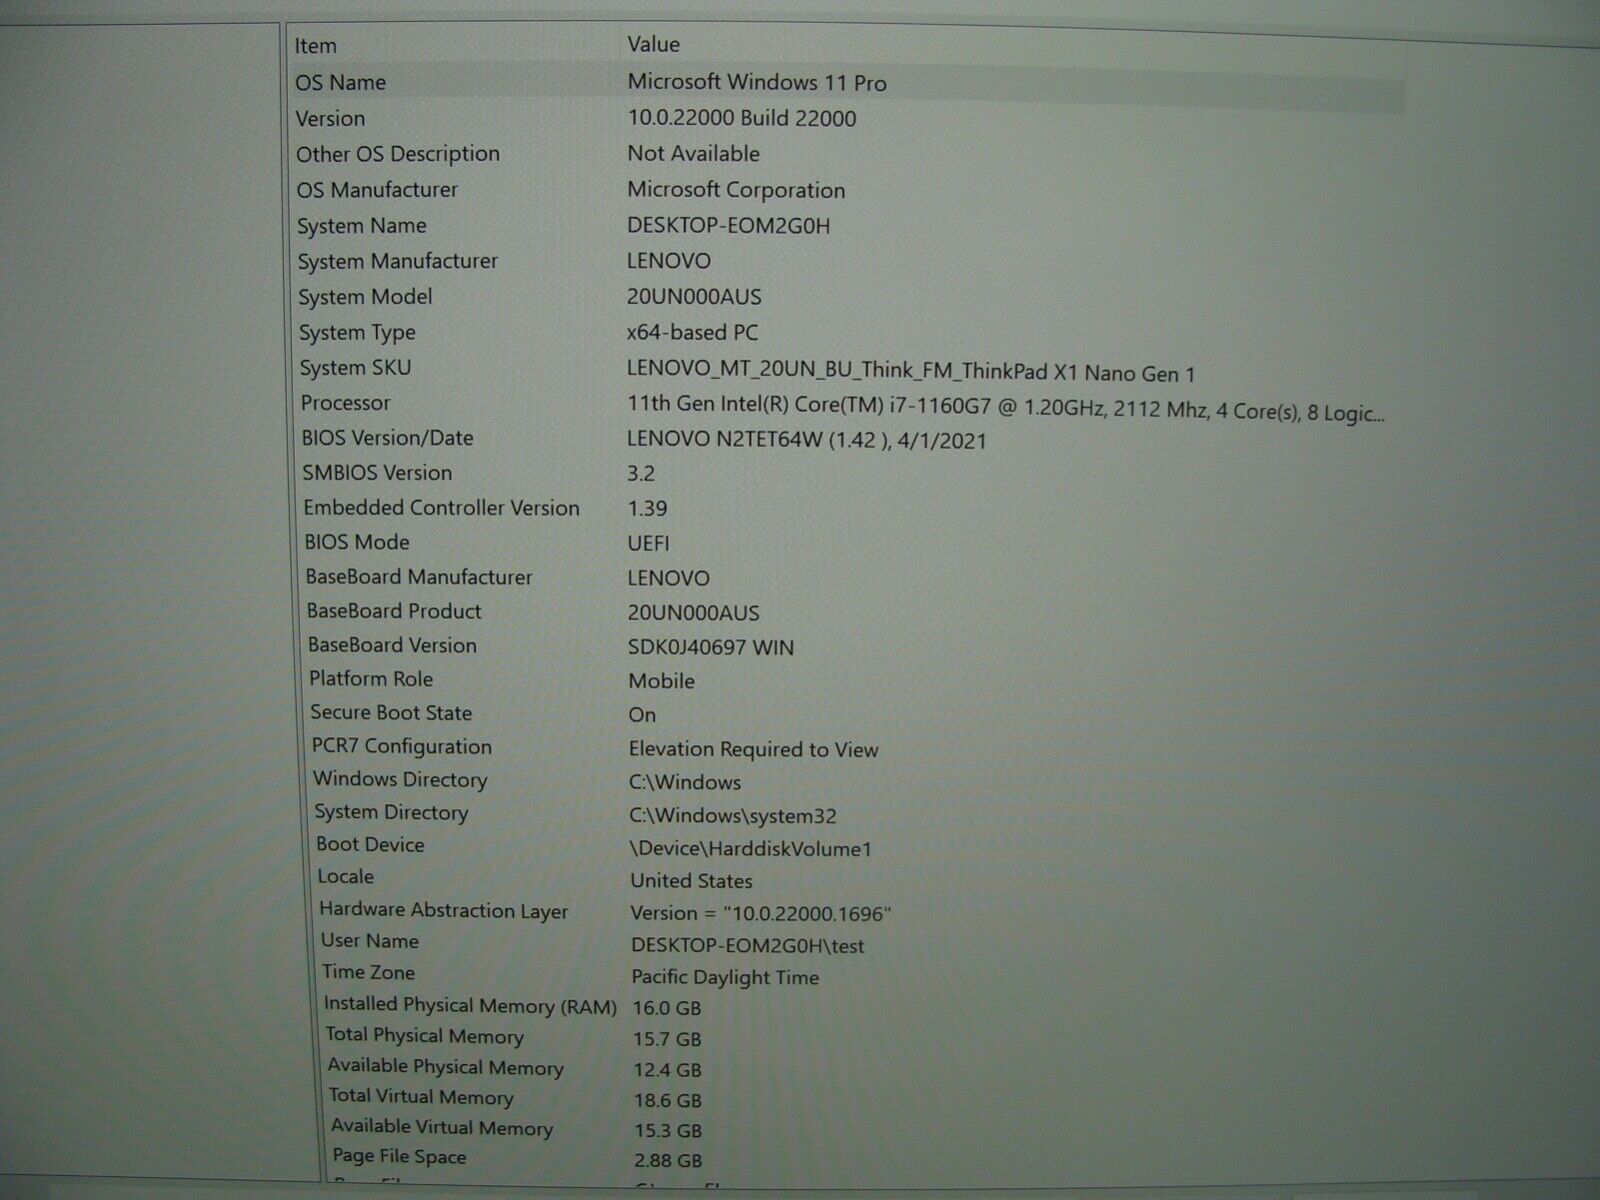Click the Mobile value
Screen dimensions: 1600x1200
(661, 681)
